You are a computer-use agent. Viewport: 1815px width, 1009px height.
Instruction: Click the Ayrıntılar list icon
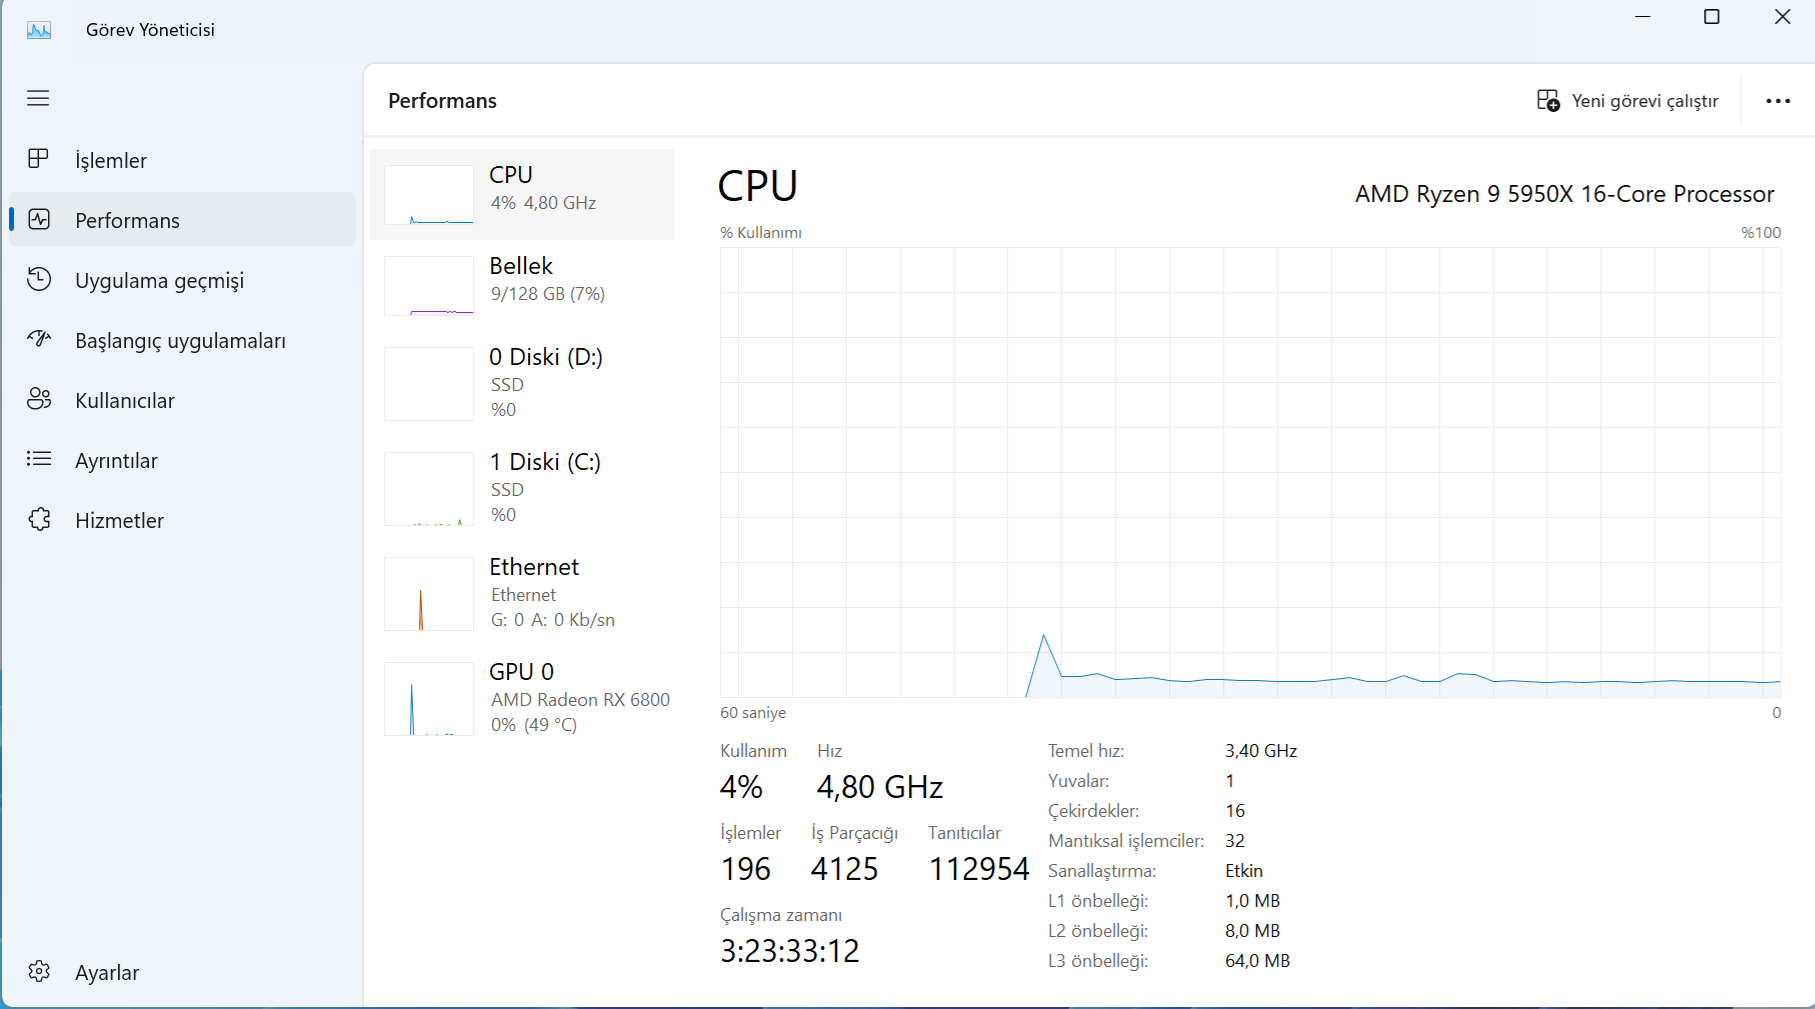click(x=39, y=459)
